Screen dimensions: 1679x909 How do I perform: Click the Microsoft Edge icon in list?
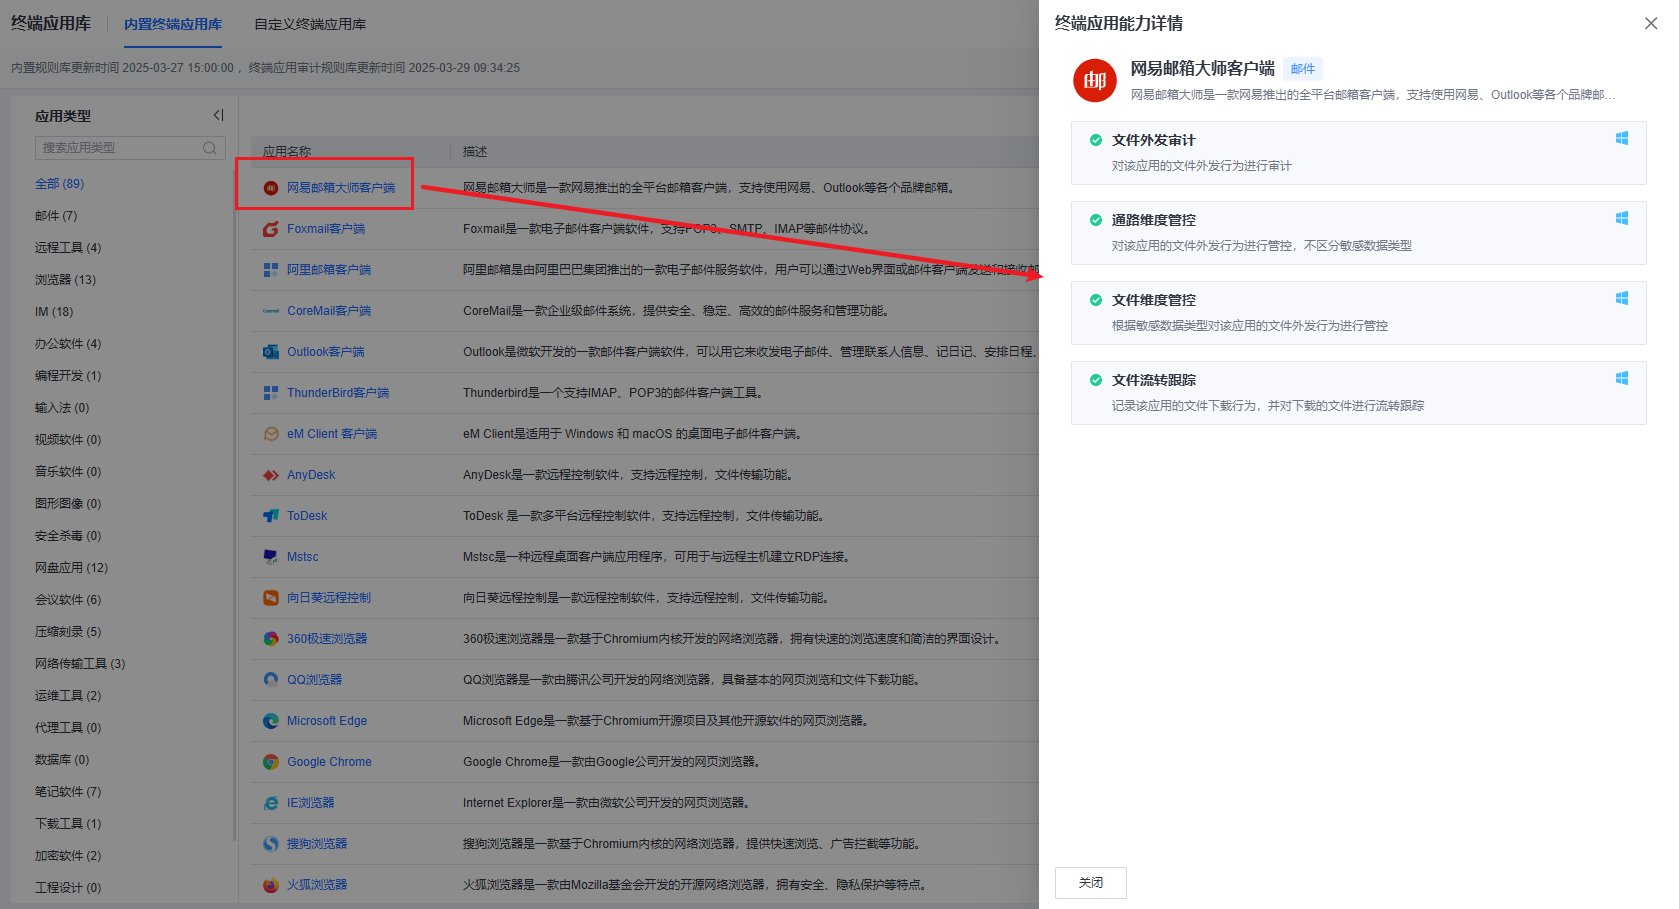pyautogui.click(x=271, y=721)
